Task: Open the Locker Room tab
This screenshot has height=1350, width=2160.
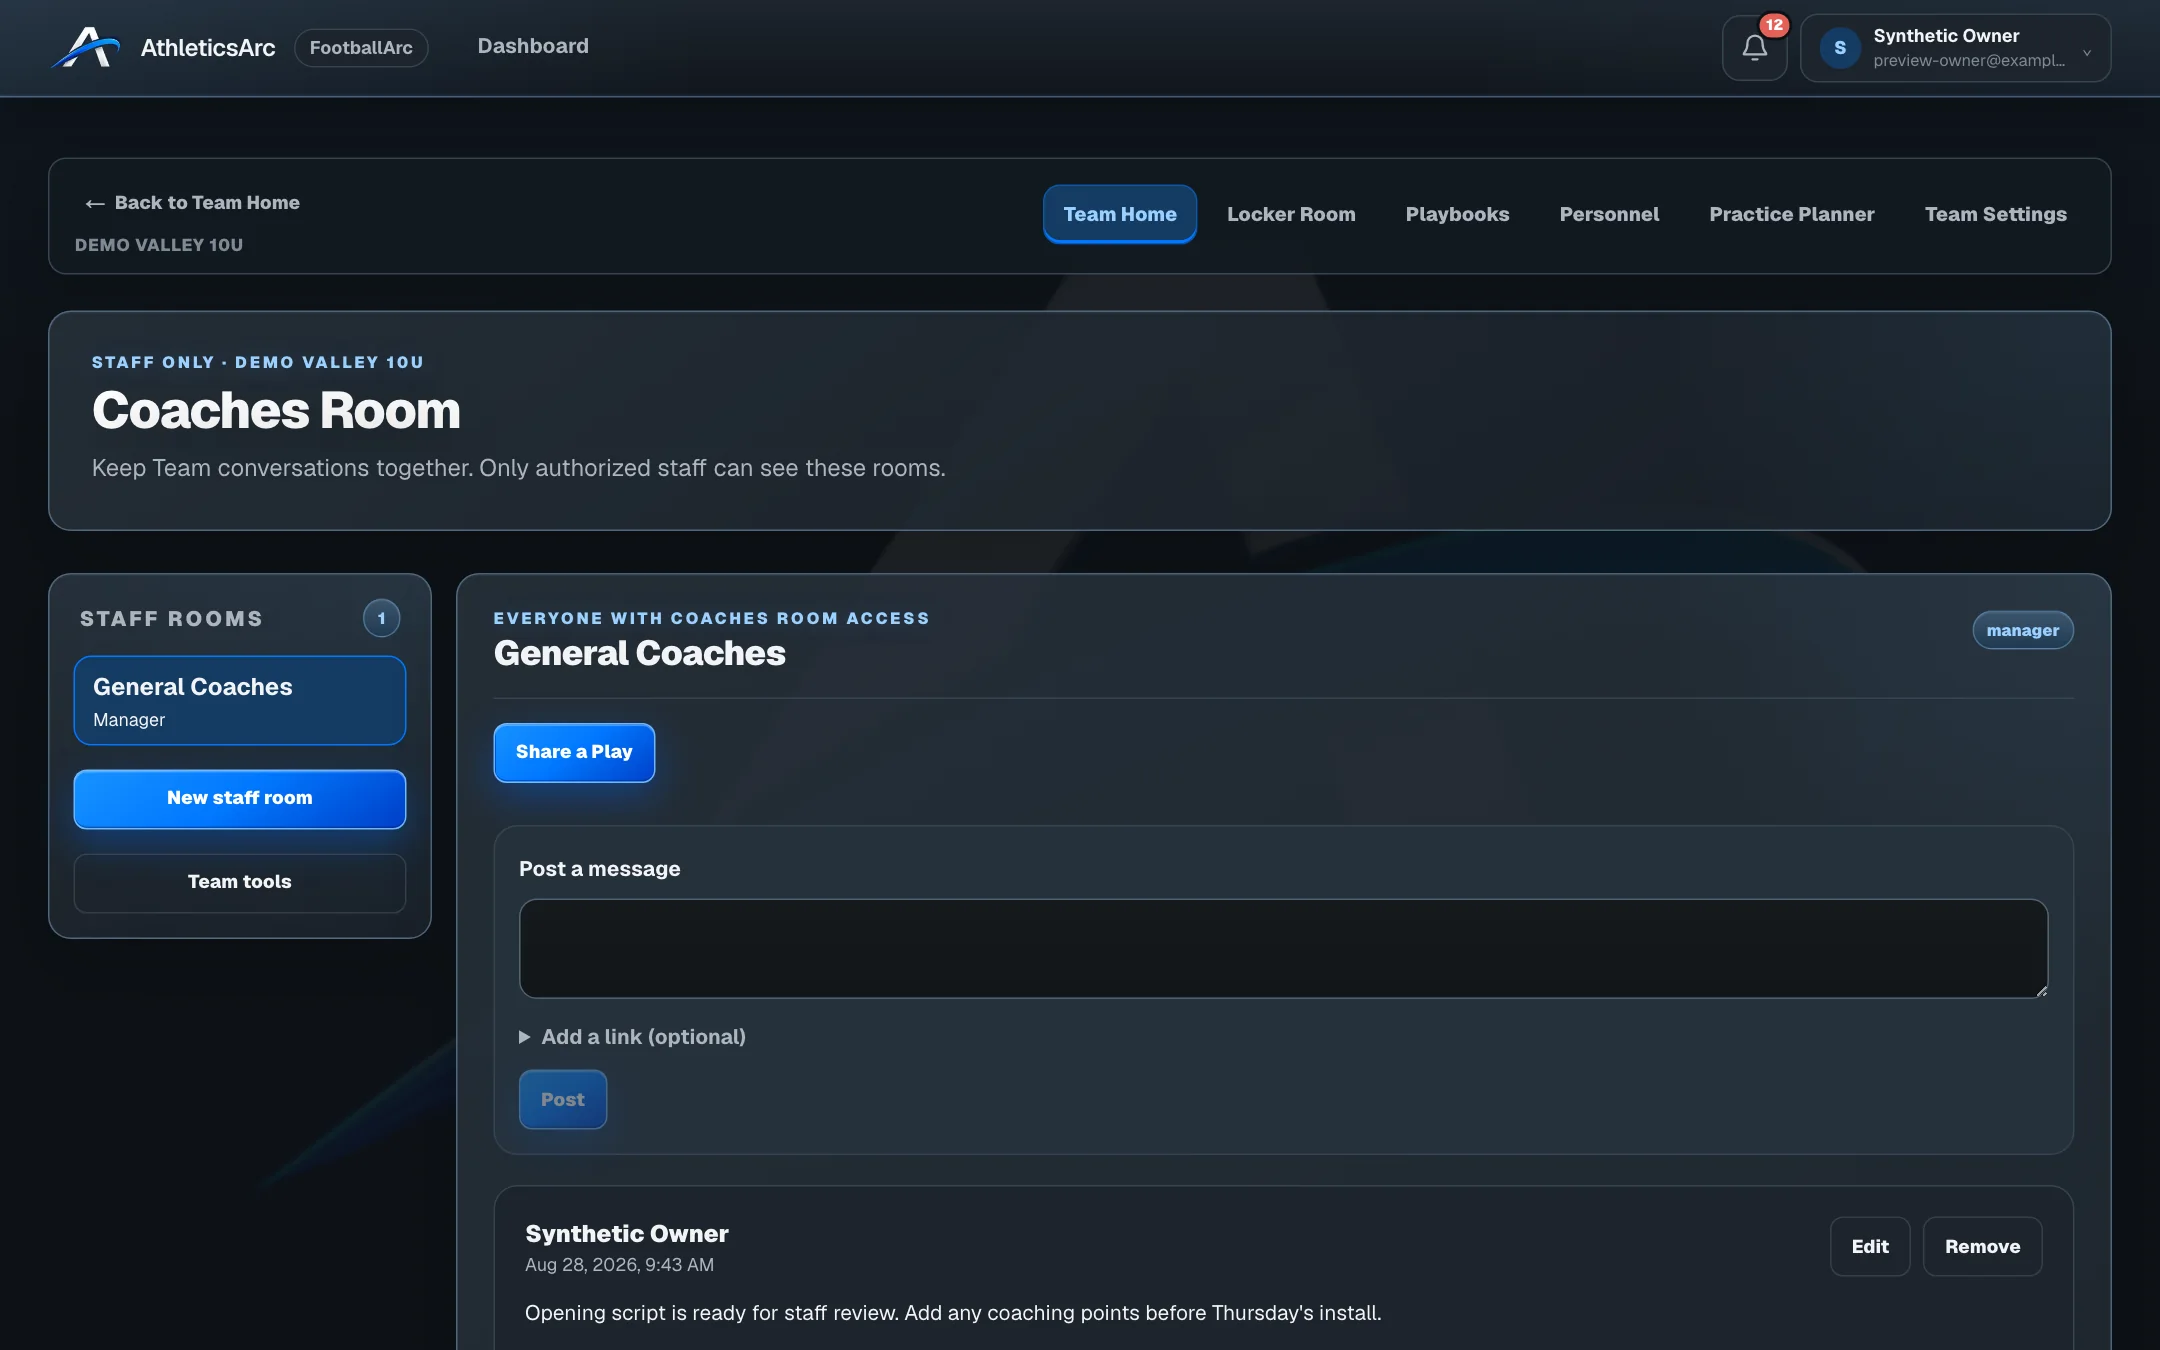Action: pos(1291,214)
